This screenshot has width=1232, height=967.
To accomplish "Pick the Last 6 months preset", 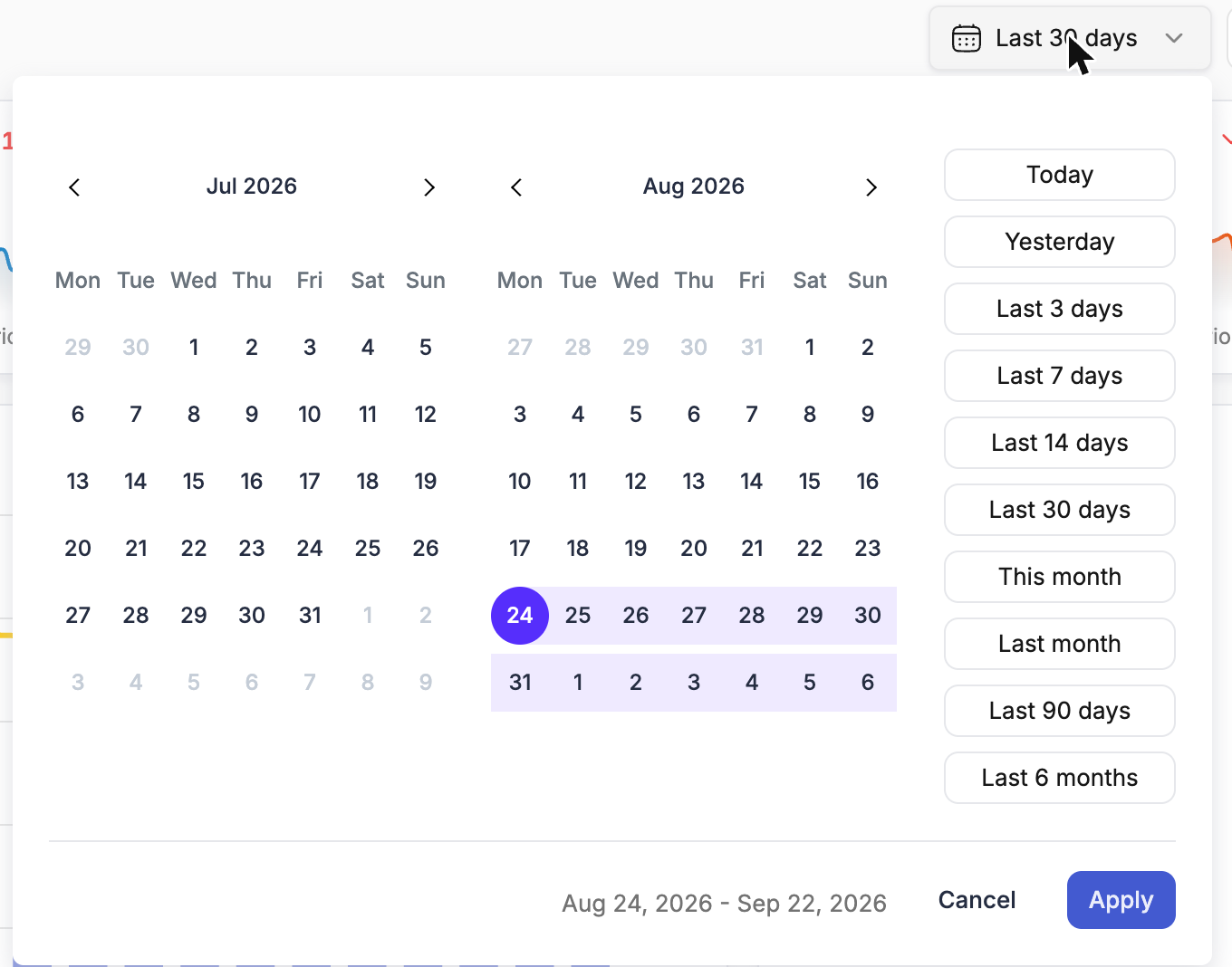I will [x=1059, y=778].
